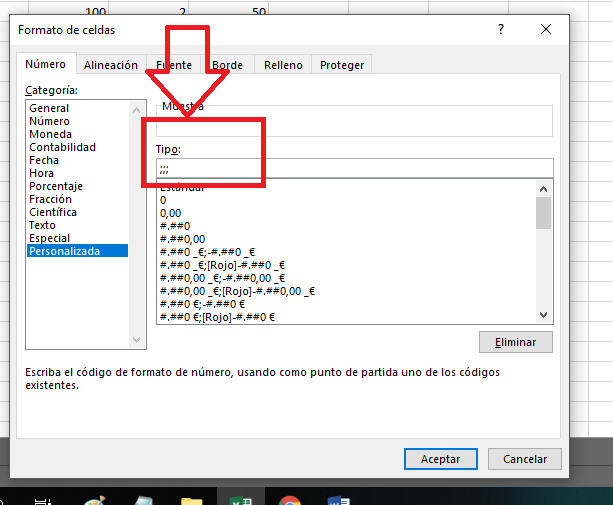Switch to the Relleno tab
Image resolution: width=613 pixels, height=505 pixels.
coord(283,65)
